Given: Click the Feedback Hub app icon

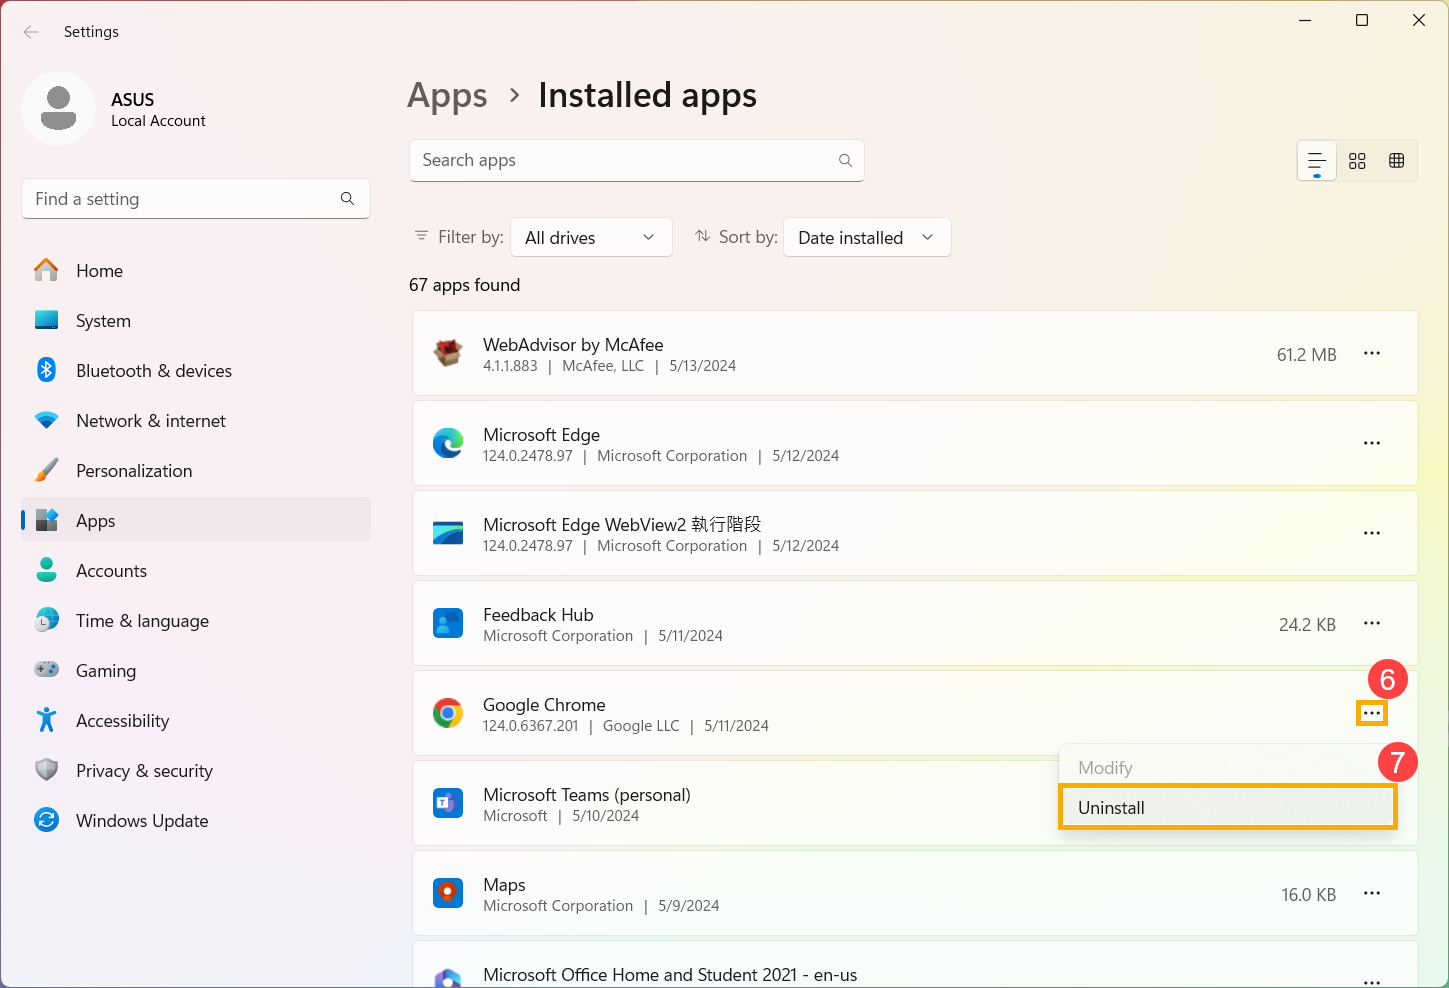Looking at the screenshot, I should tap(448, 623).
